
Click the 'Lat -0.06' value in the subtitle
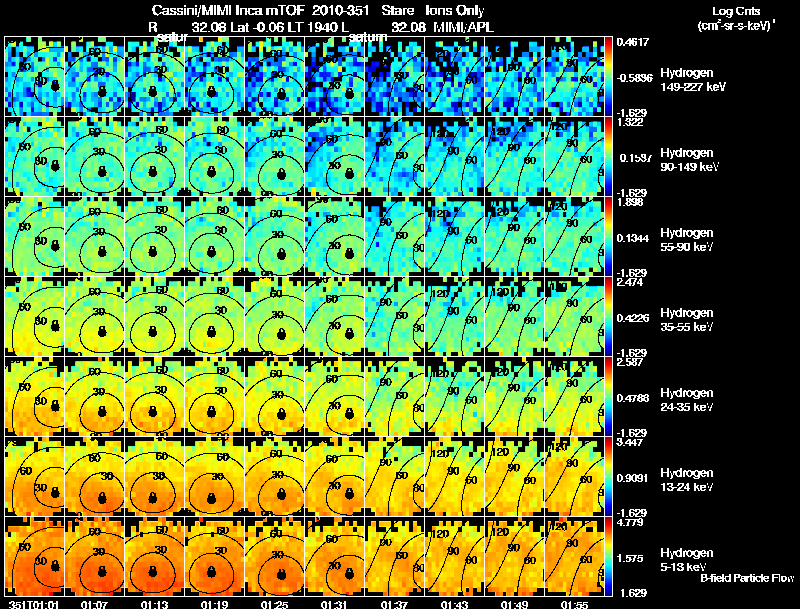pyautogui.click(x=258, y=27)
